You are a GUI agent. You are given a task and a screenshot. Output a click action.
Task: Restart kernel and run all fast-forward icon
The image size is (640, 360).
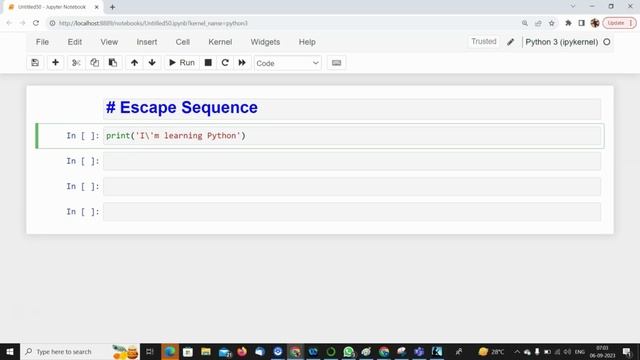tap(242, 63)
